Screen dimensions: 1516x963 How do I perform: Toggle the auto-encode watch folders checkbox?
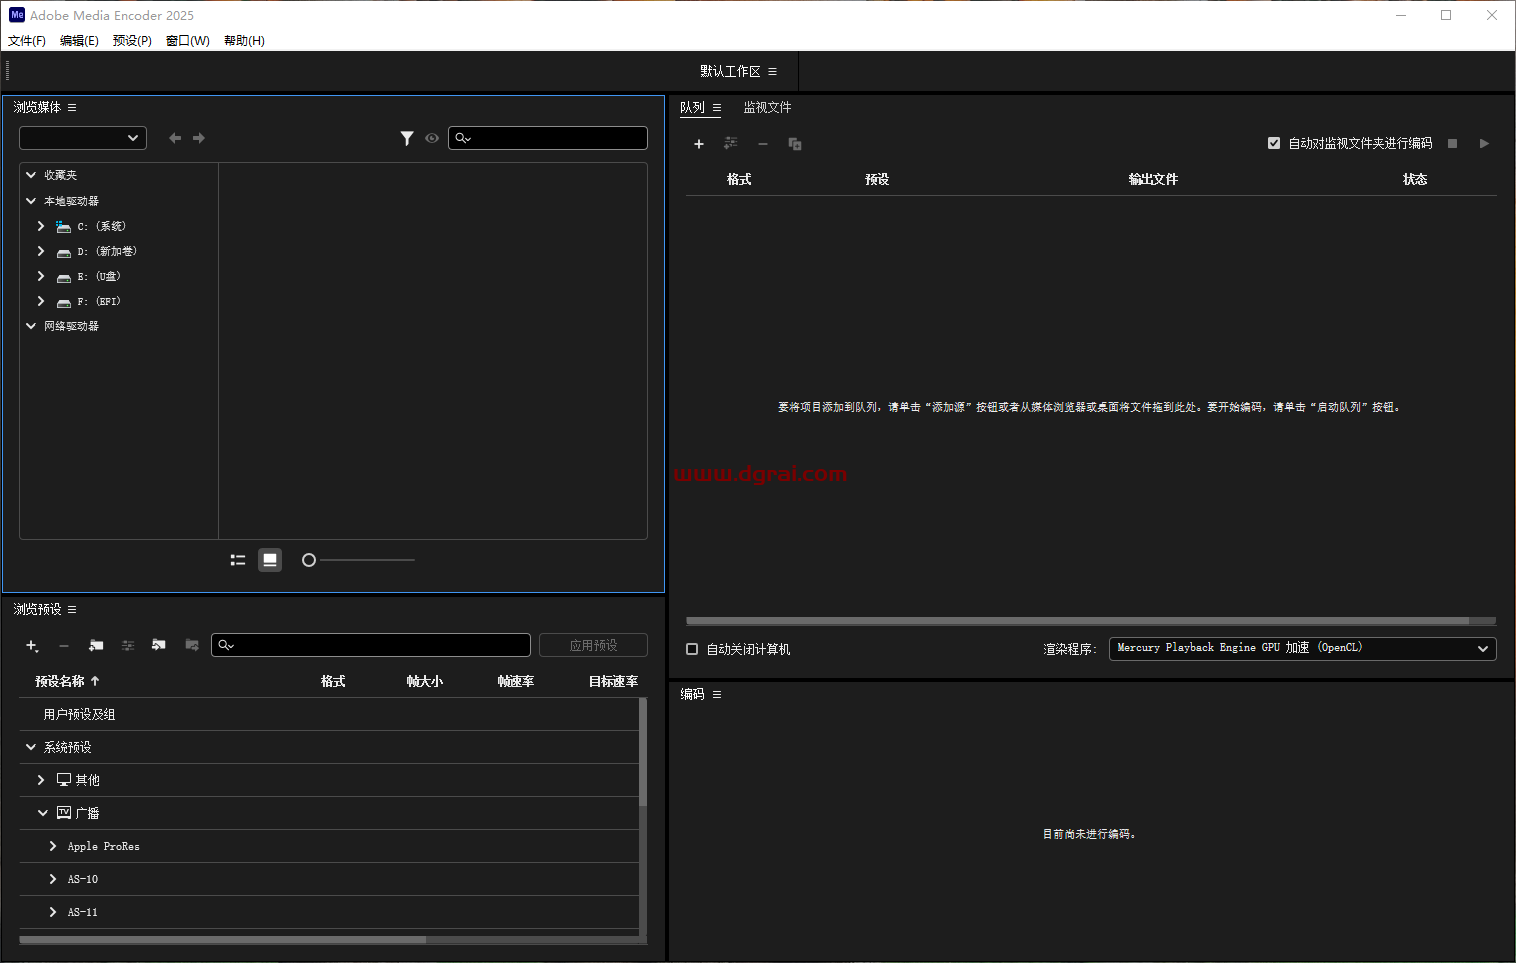coord(1274,143)
